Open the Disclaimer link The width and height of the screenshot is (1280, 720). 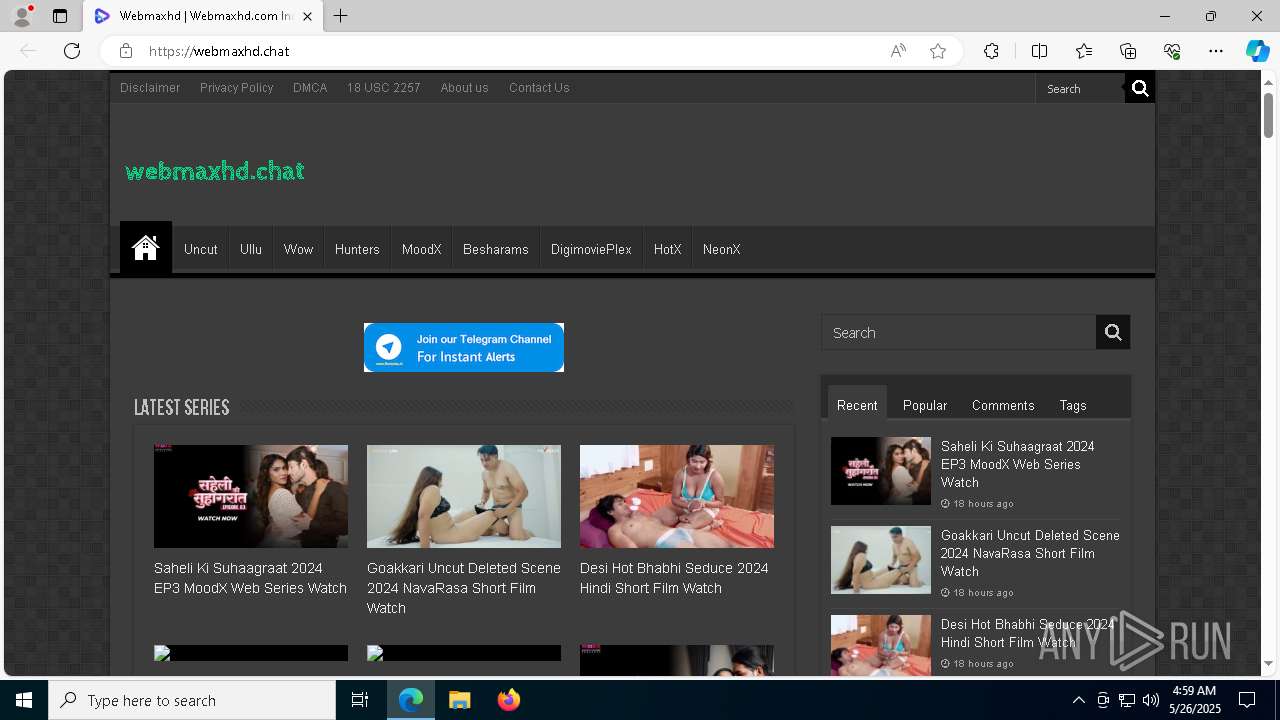pos(150,88)
